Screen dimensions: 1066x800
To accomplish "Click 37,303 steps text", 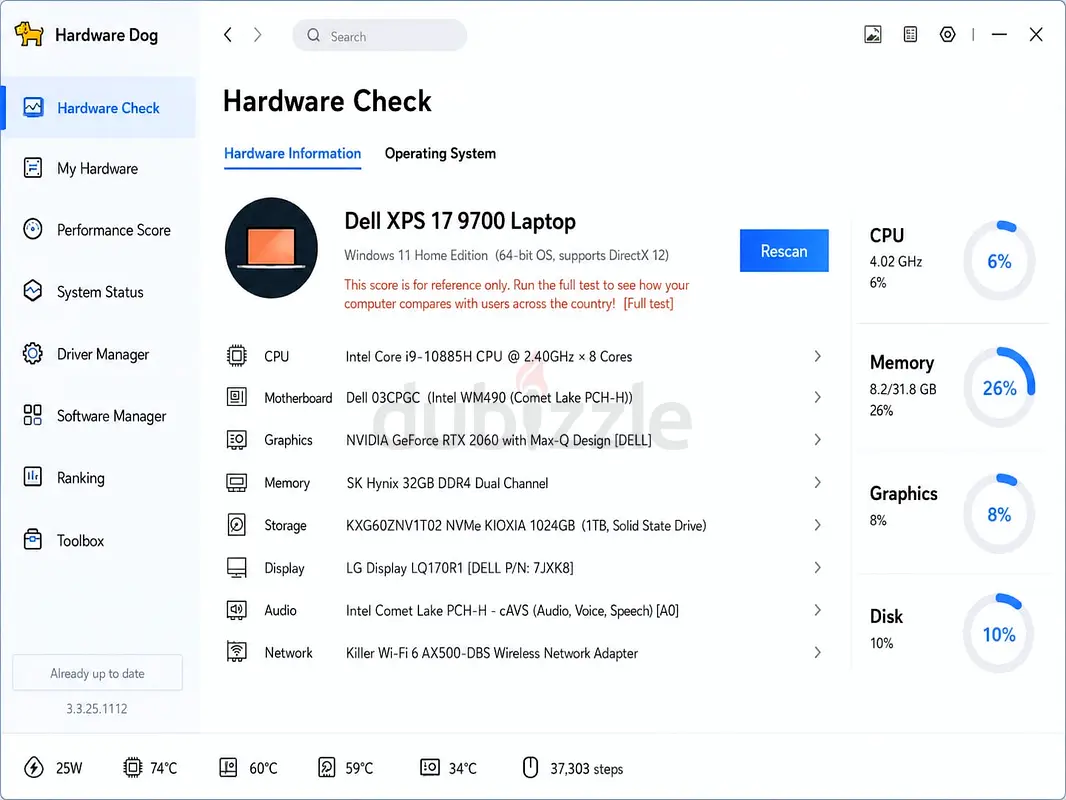I will click(x=587, y=768).
